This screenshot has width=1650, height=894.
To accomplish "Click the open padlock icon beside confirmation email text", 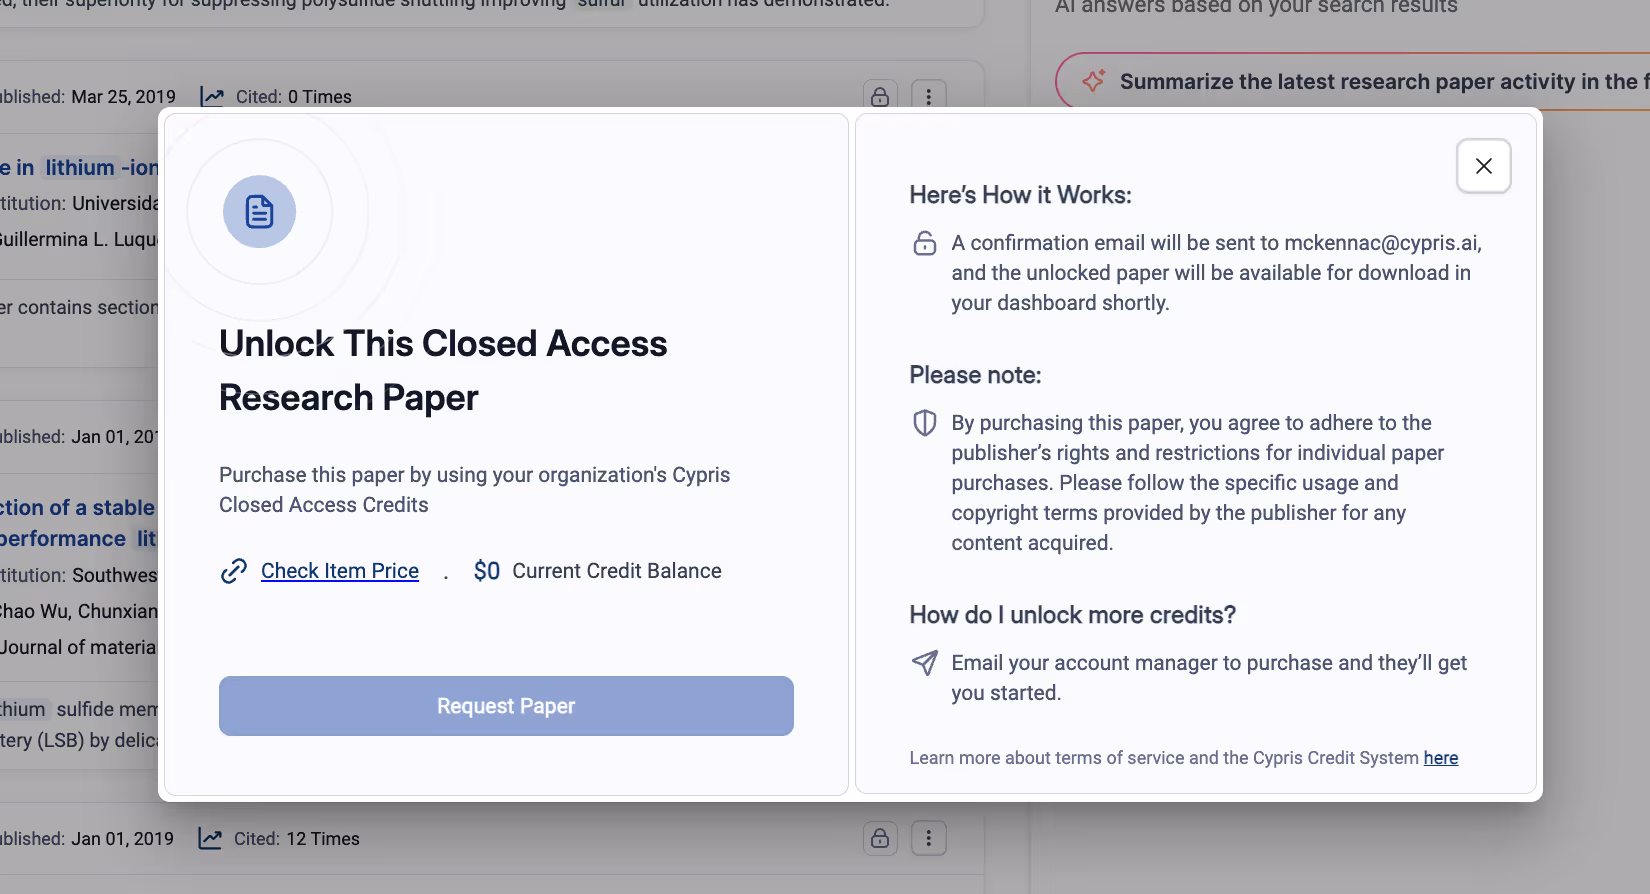I will pyautogui.click(x=925, y=243).
